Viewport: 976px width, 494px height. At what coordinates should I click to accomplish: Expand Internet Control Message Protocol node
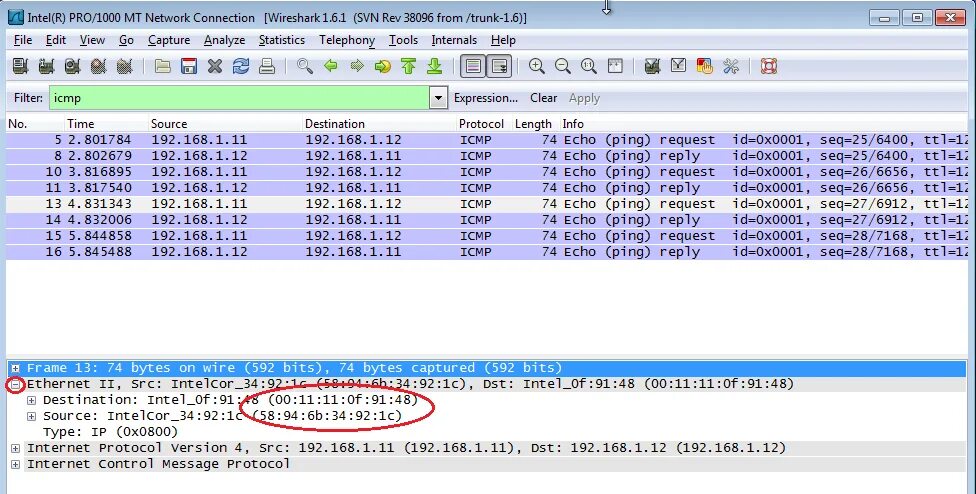[16, 464]
